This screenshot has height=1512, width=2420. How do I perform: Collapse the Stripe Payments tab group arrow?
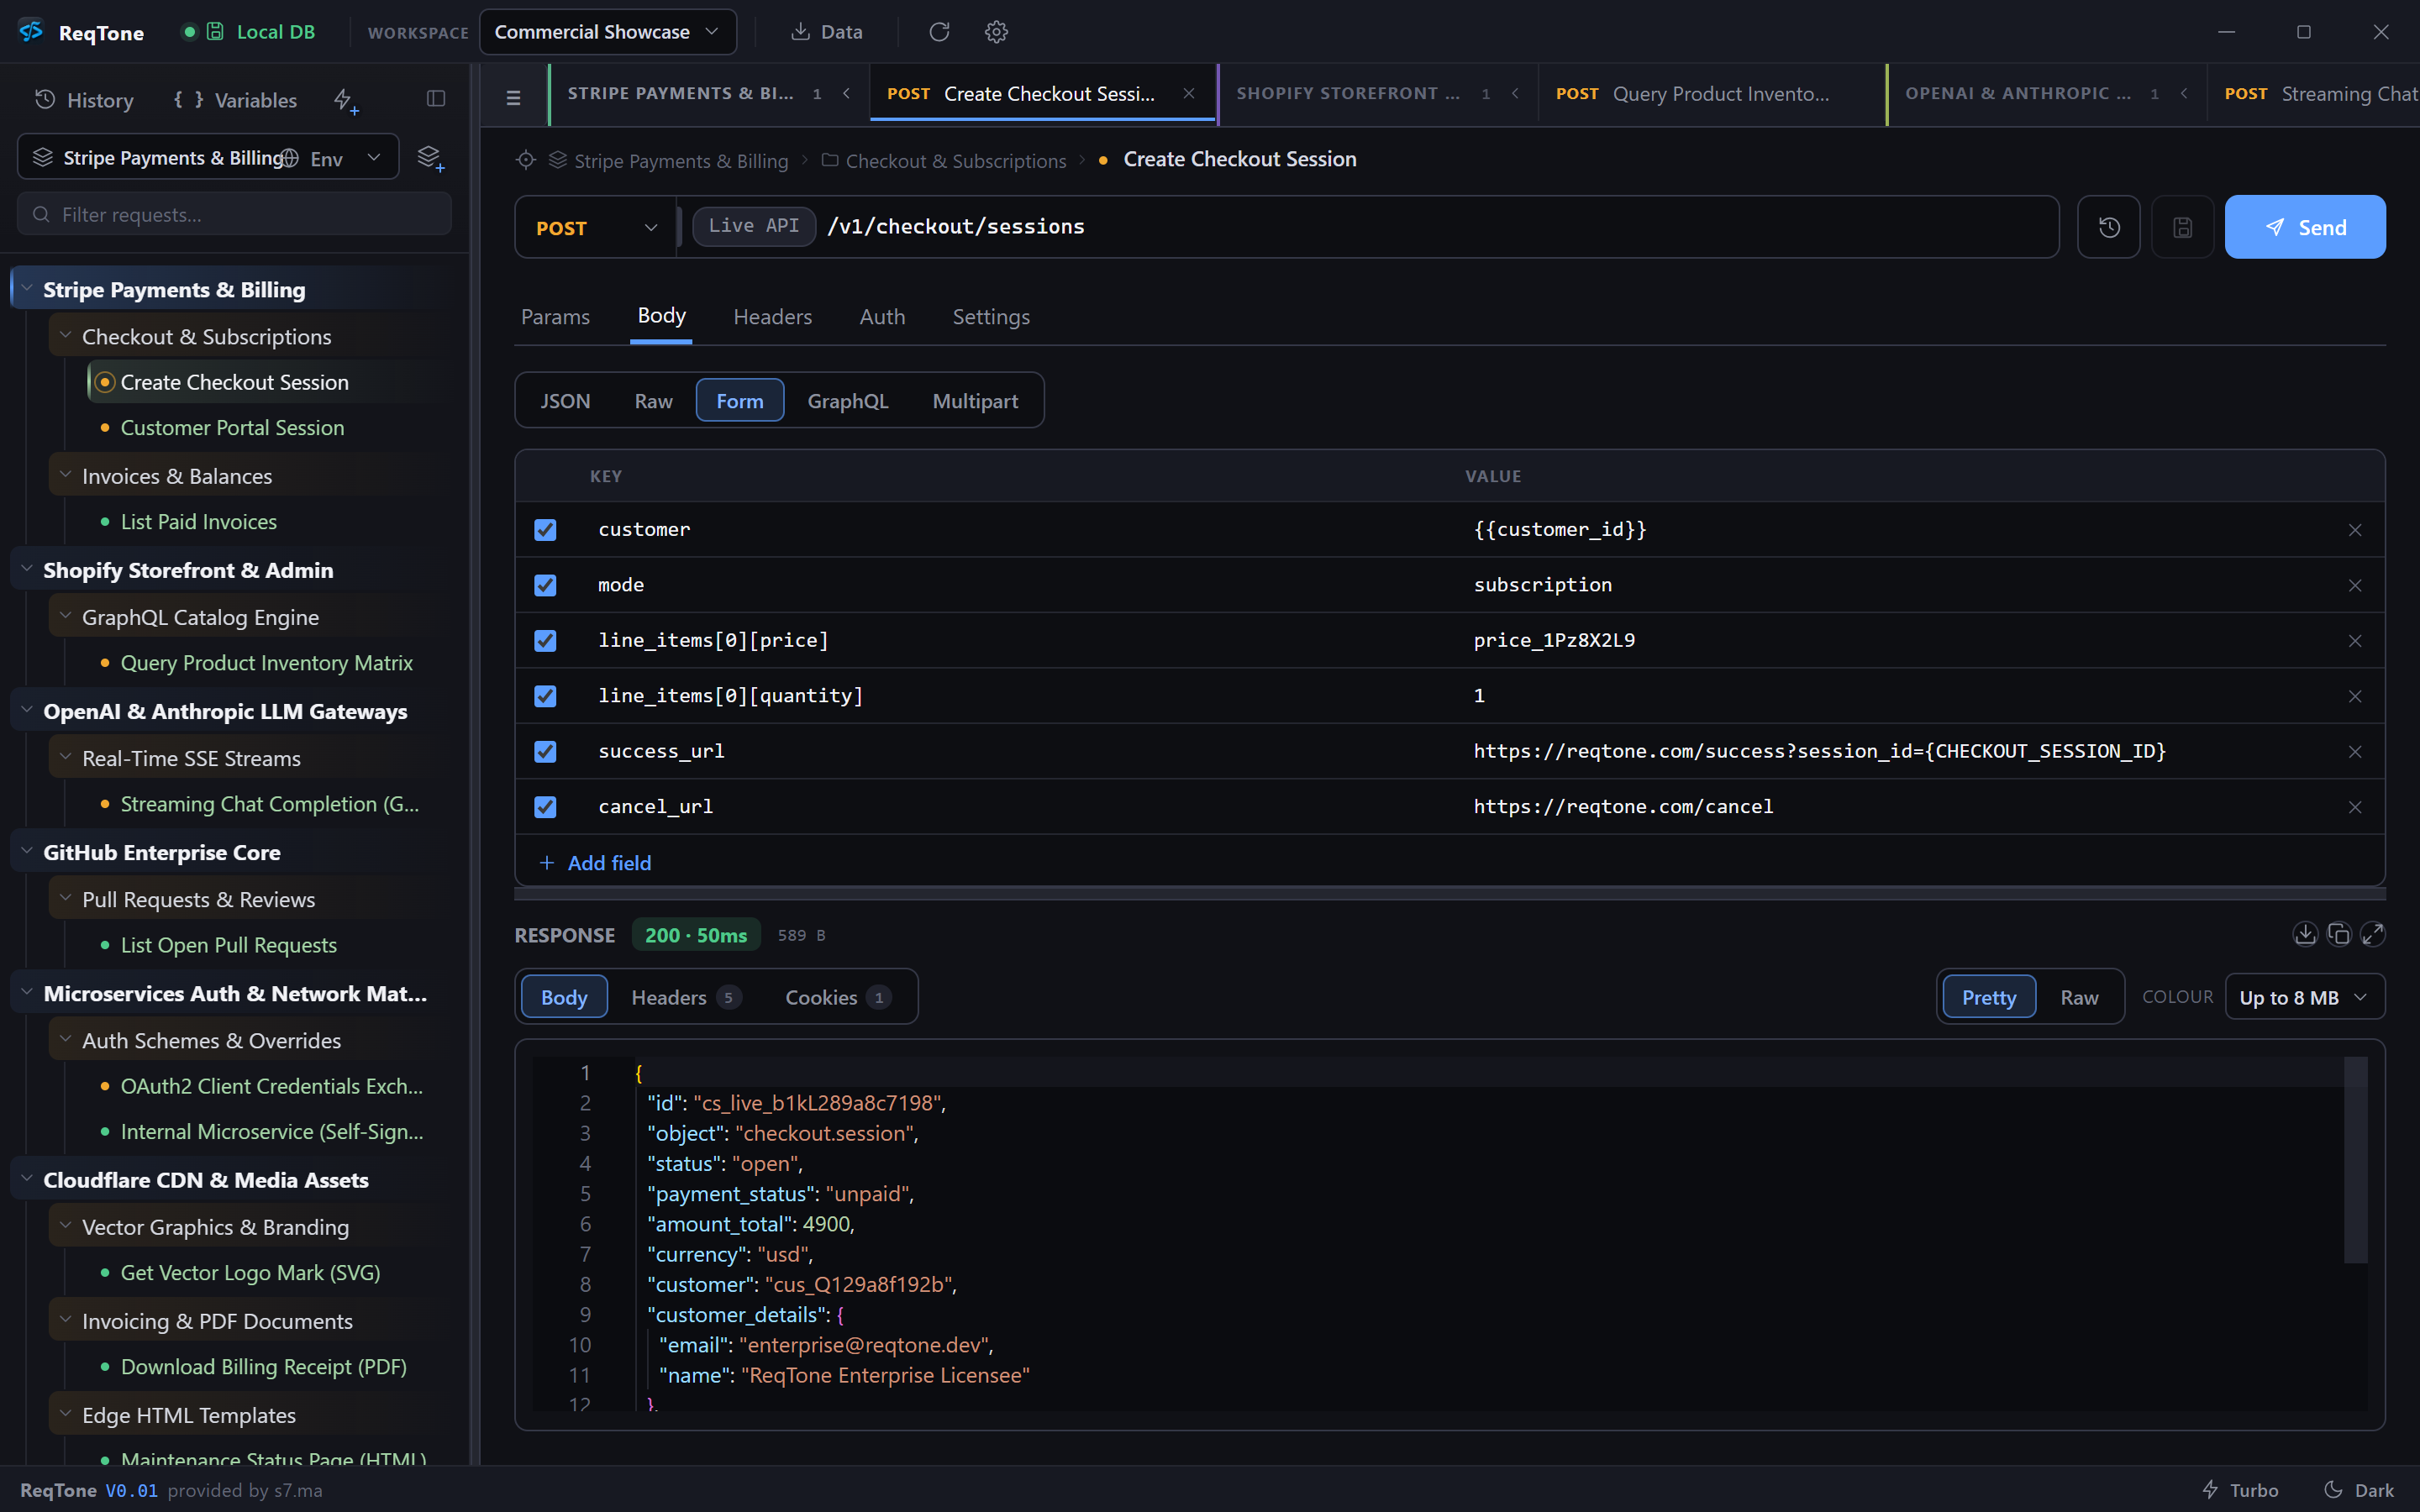point(846,93)
